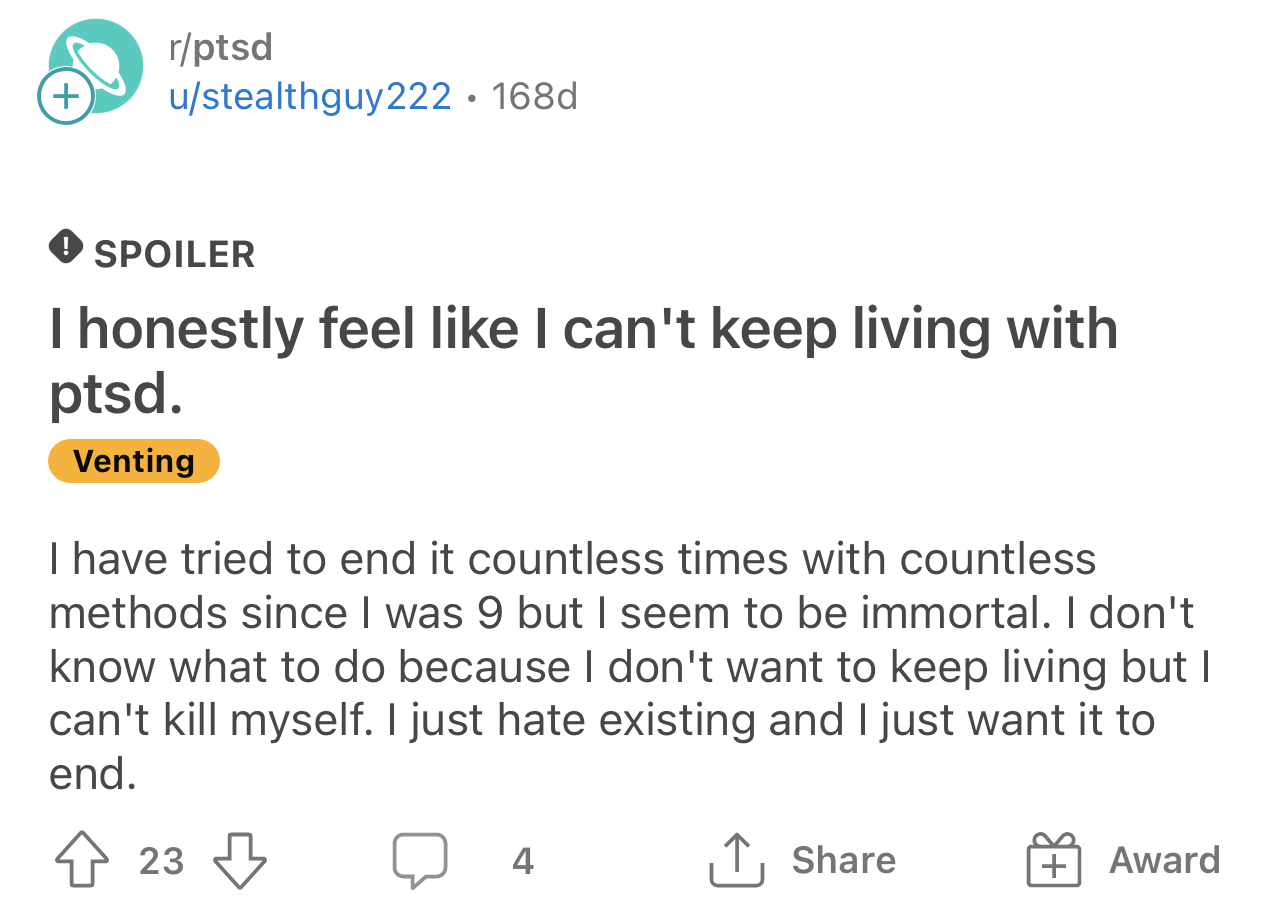Viewport: 1284px width, 904px height.
Task: Click the comment count of 4
Action: tap(523, 861)
